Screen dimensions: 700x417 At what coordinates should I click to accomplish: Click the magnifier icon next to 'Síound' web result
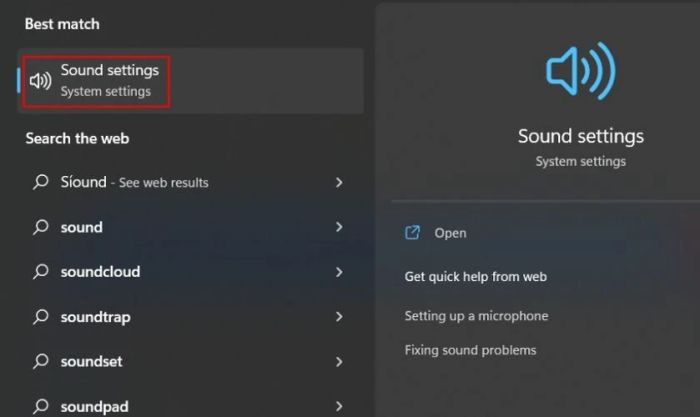(x=41, y=183)
